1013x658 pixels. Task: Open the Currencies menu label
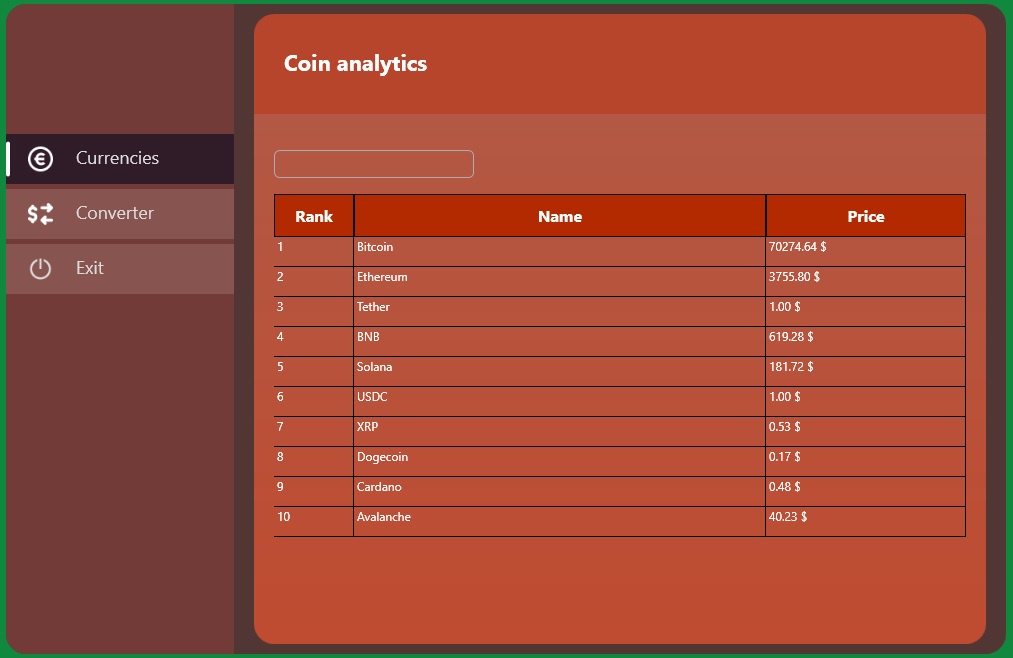pyautogui.click(x=117, y=158)
